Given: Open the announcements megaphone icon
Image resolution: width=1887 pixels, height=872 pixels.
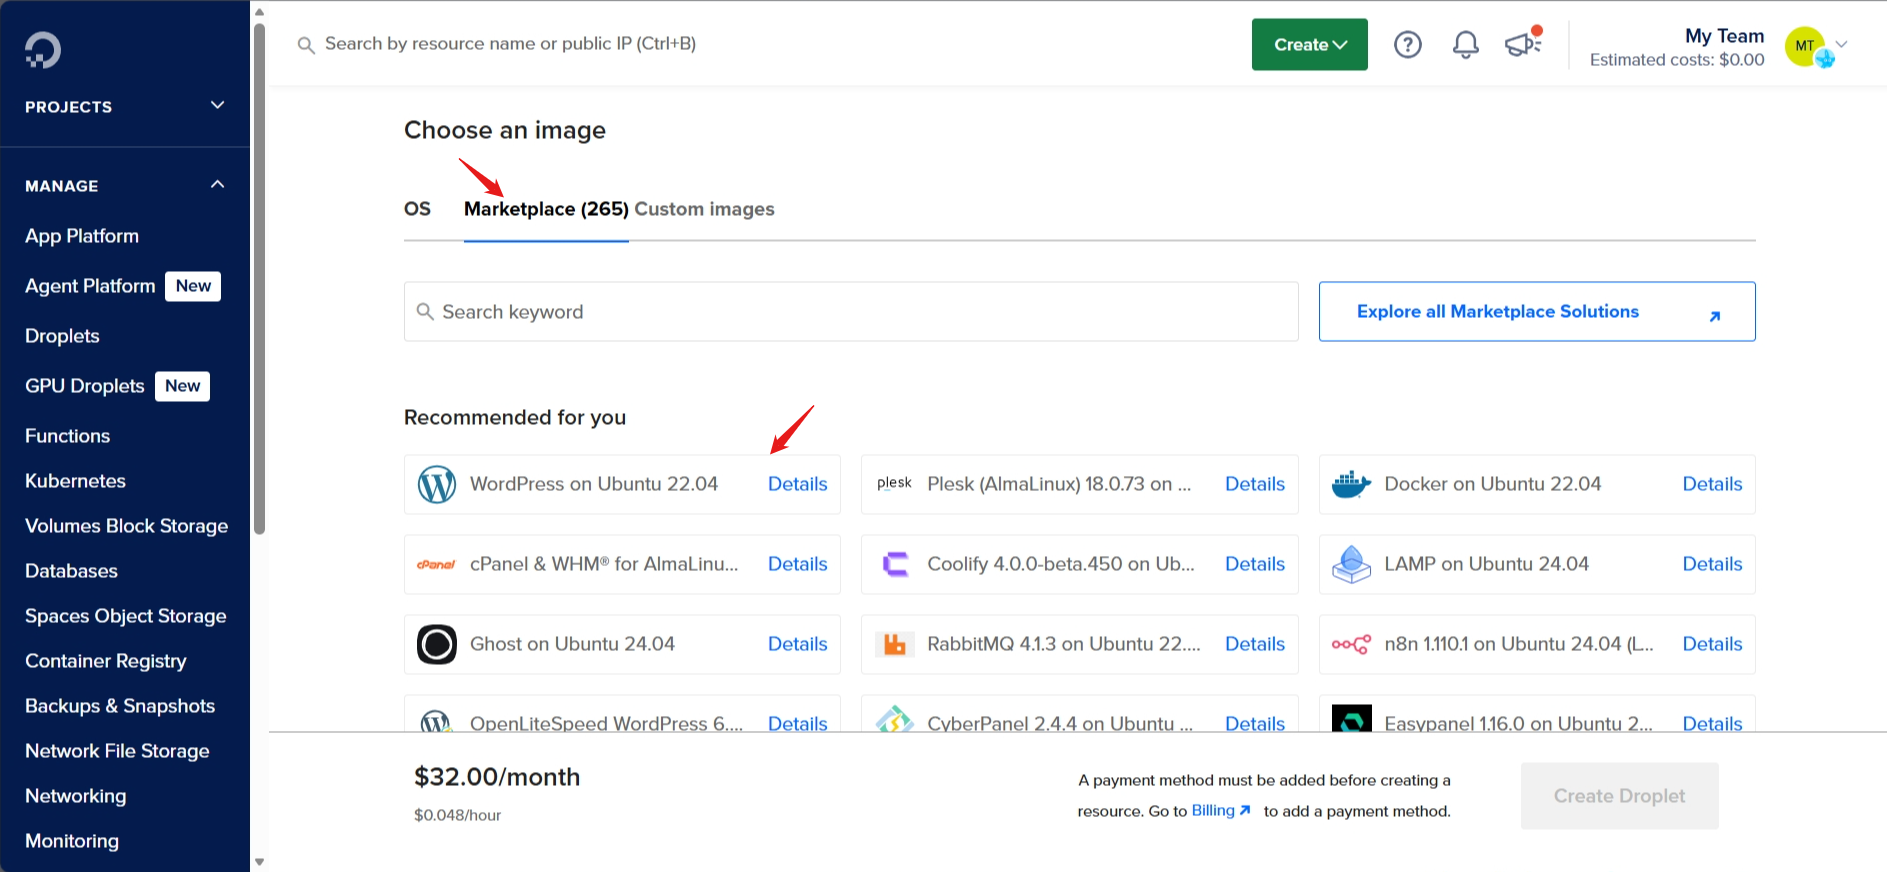Looking at the screenshot, I should [1523, 43].
